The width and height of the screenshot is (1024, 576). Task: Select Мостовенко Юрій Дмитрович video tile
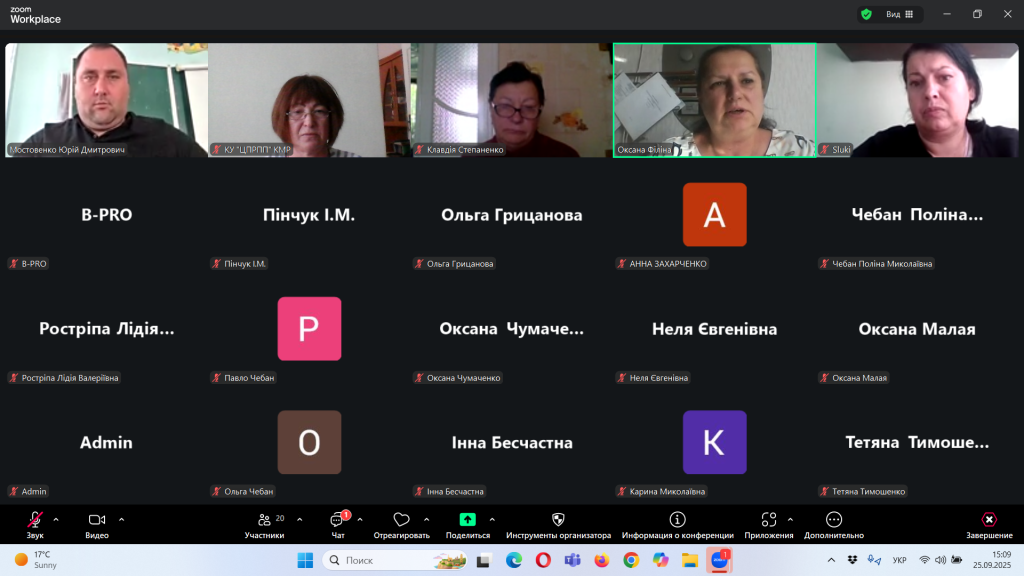pos(106,99)
